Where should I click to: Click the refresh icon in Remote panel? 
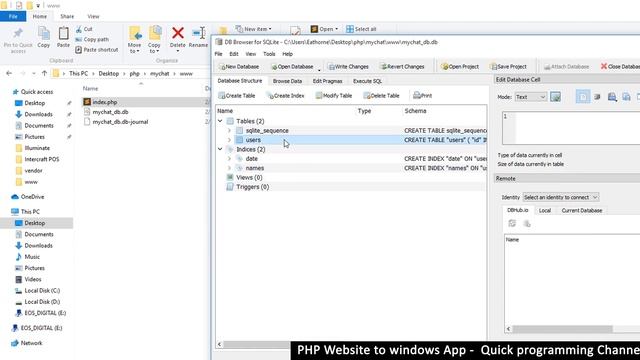click(x=512, y=223)
